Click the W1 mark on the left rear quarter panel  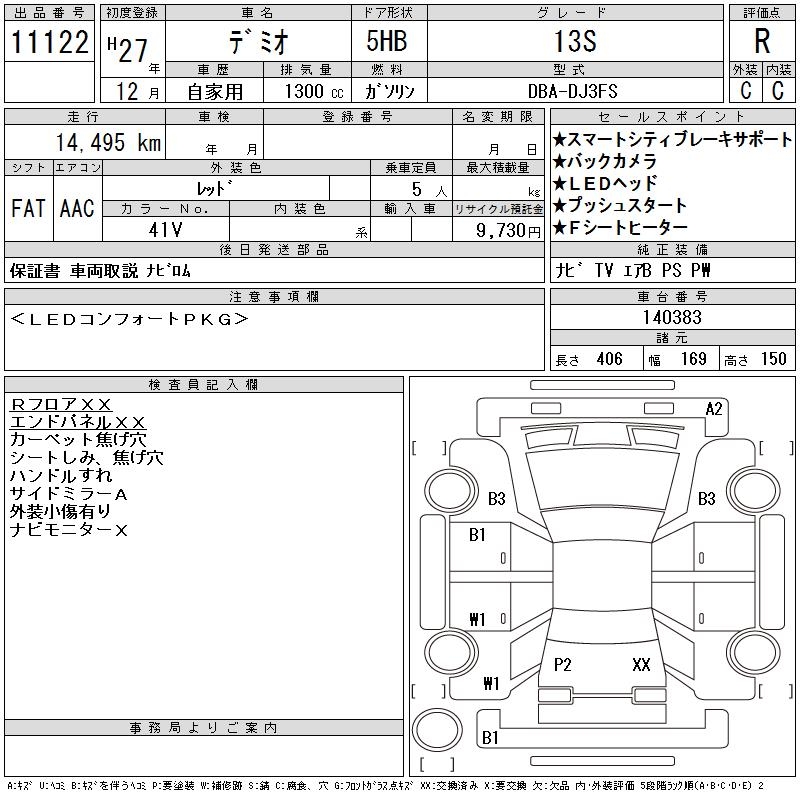[491, 684]
